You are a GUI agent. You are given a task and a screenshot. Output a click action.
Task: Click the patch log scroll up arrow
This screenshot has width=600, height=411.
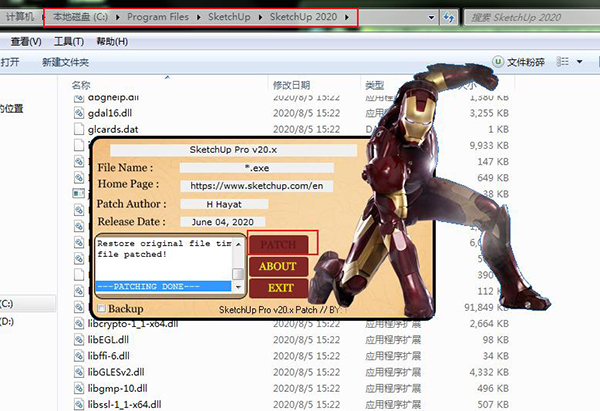[x=238, y=244]
